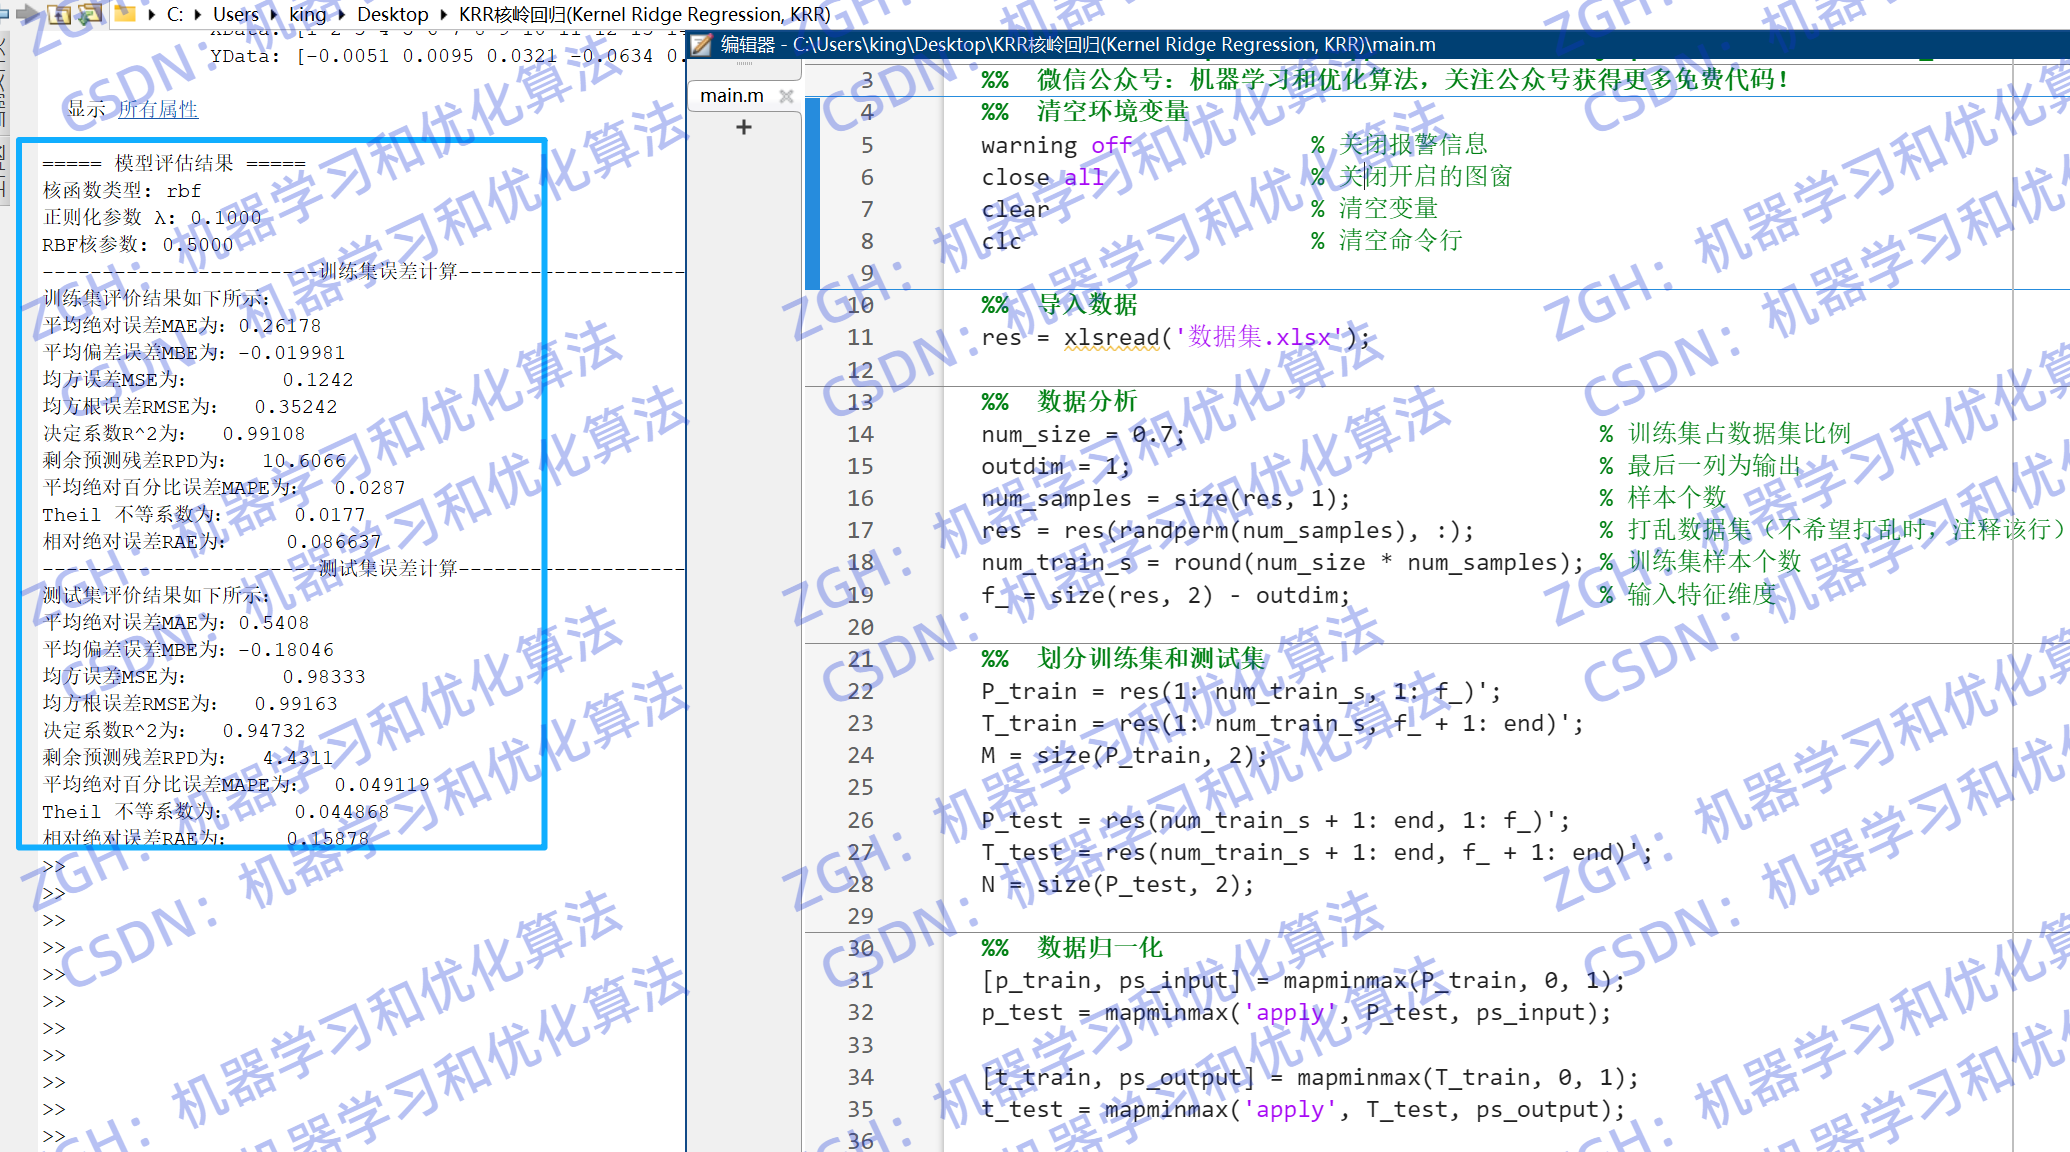Viewport: 2070px width, 1152px height.
Task: Click the forward navigation arrow icon
Action: 28,13
